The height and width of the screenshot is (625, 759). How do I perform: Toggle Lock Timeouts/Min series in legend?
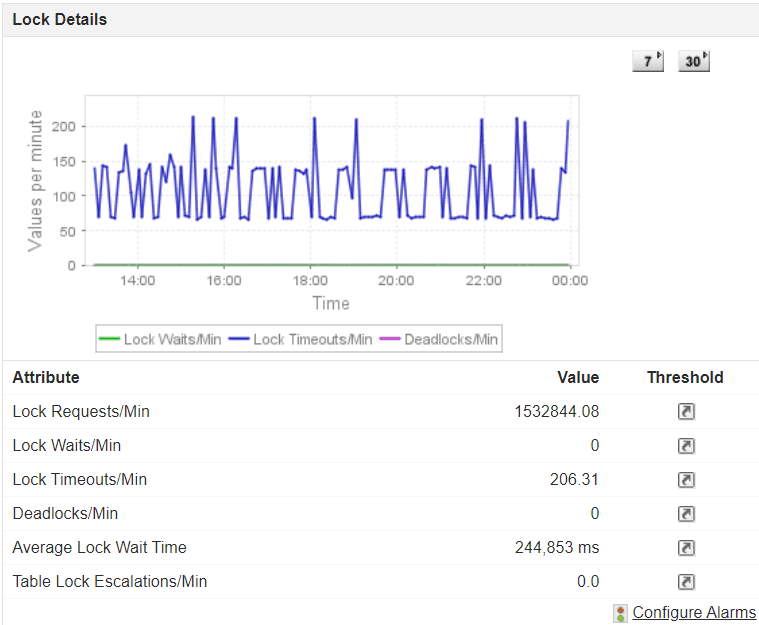[312, 340]
